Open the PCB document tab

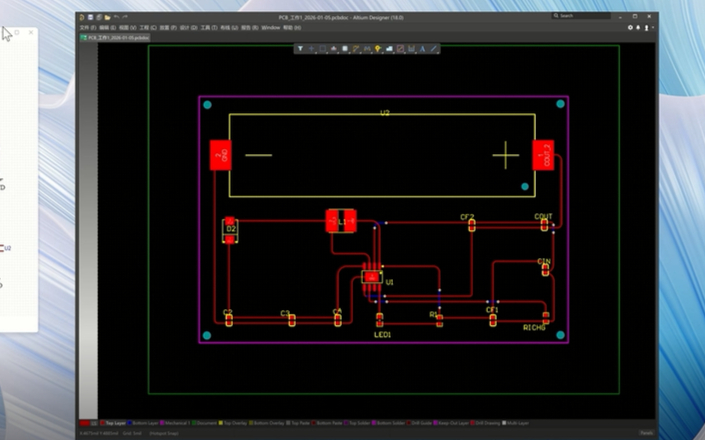112,37
